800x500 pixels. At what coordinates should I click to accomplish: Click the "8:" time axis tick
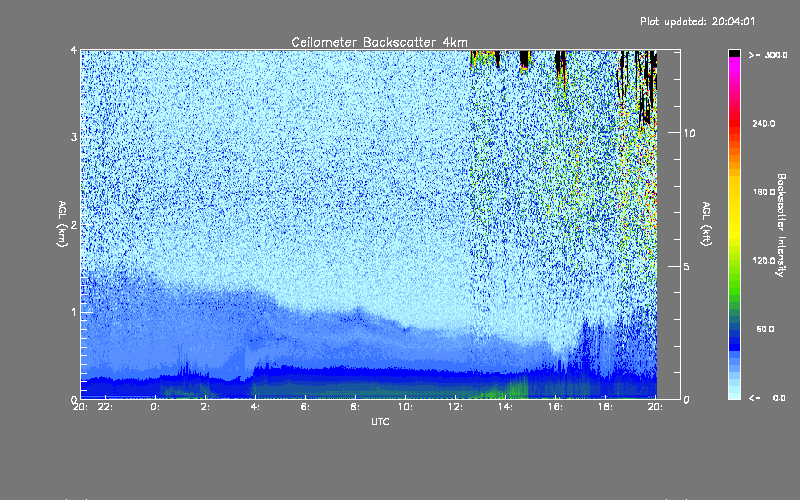pos(355,407)
